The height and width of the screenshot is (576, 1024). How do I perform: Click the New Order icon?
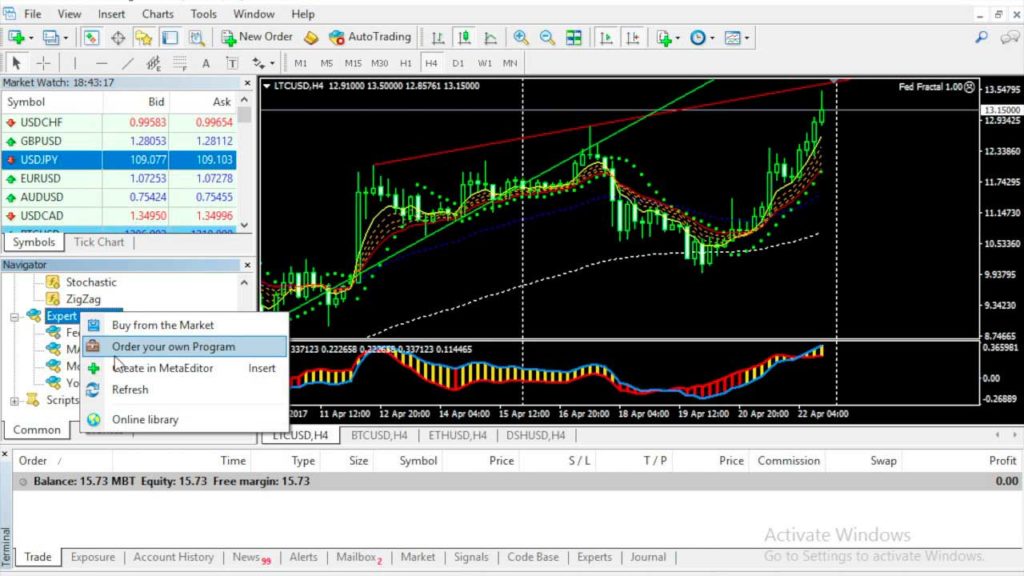[232, 37]
